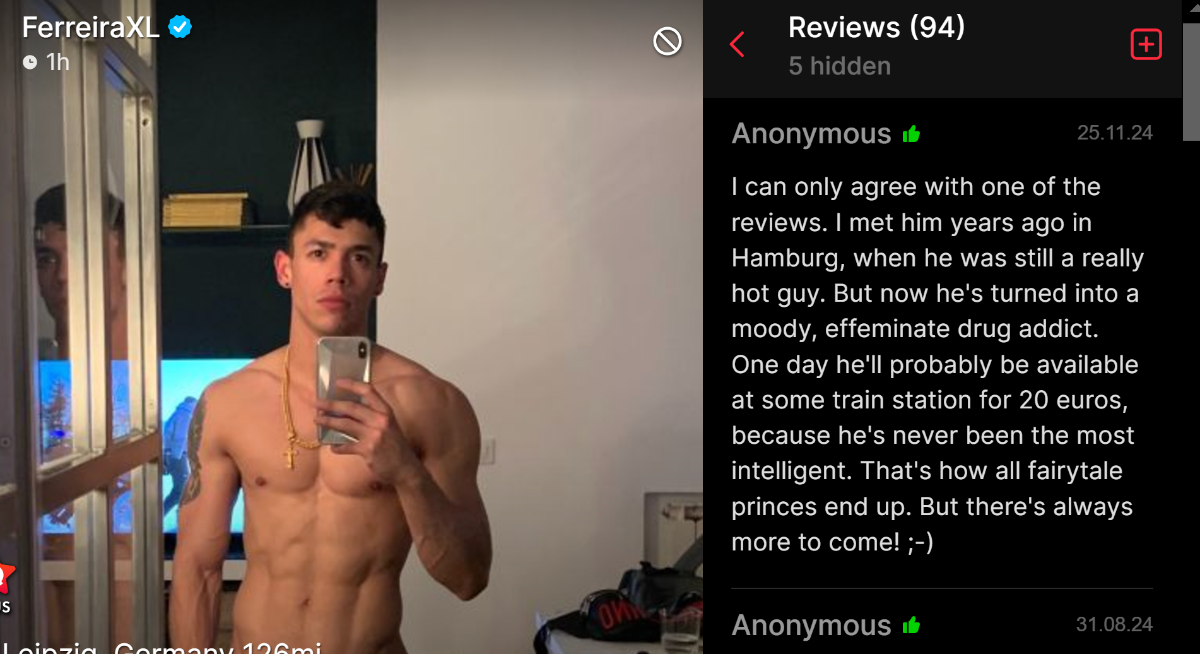Open the FerreiraXL profile name

click(90, 28)
